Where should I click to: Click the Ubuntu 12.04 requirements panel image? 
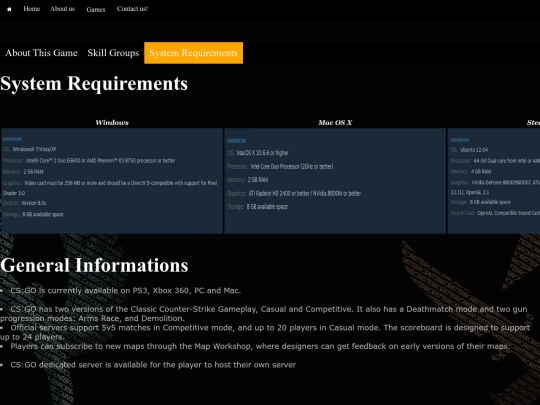494,181
